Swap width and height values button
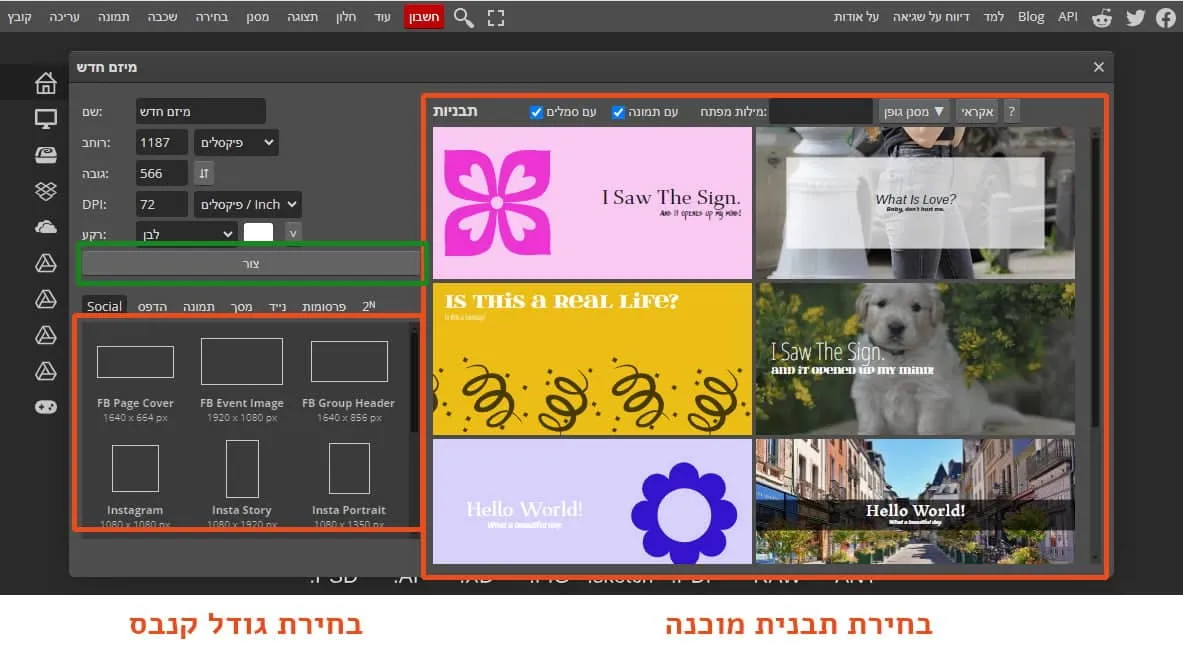The width and height of the screenshot is (1183, 658). pos(204,173)
